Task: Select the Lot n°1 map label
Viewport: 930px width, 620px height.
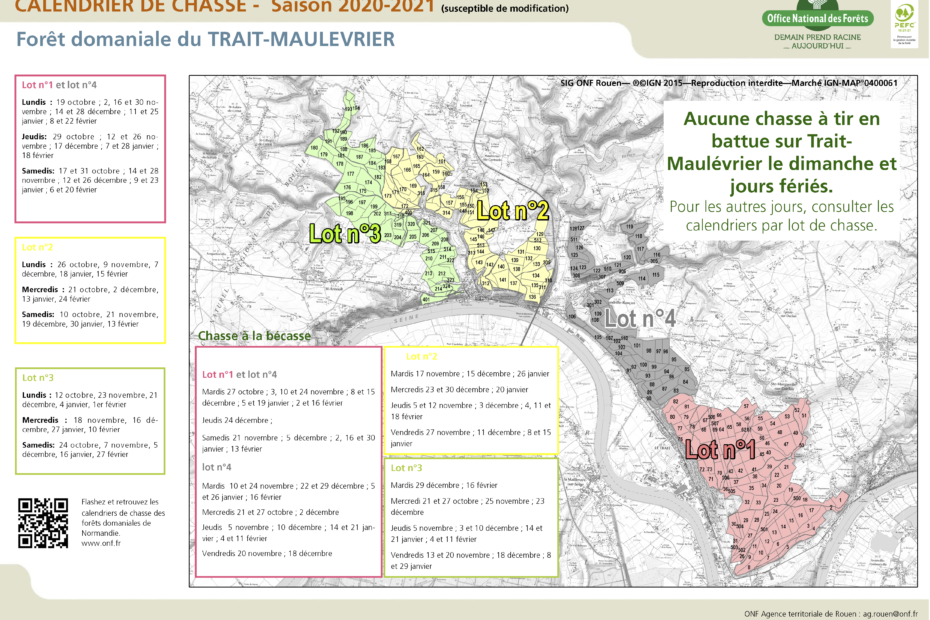Action: [x=720, y=450]
